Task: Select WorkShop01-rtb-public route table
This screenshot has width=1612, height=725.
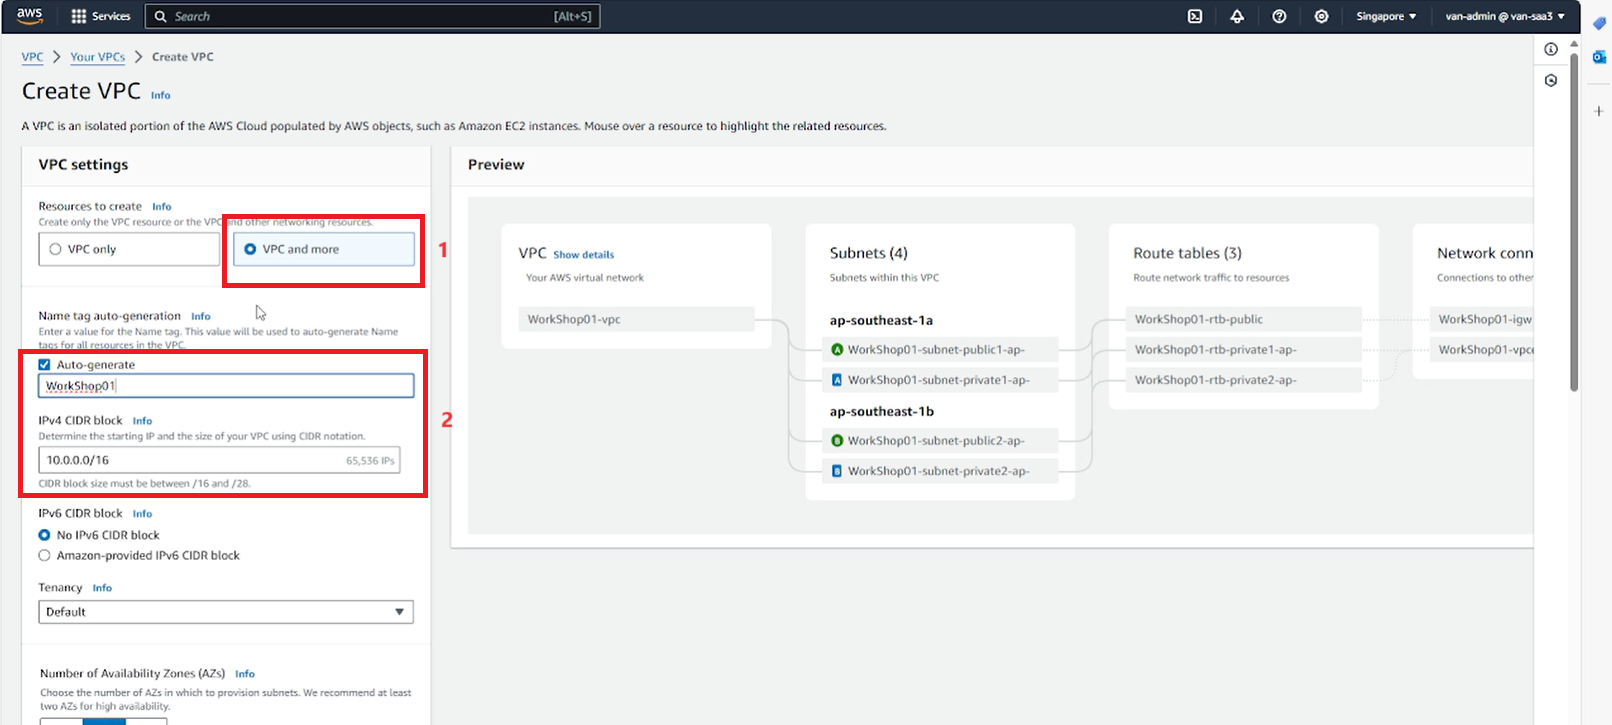Action: click(1244, 319)
